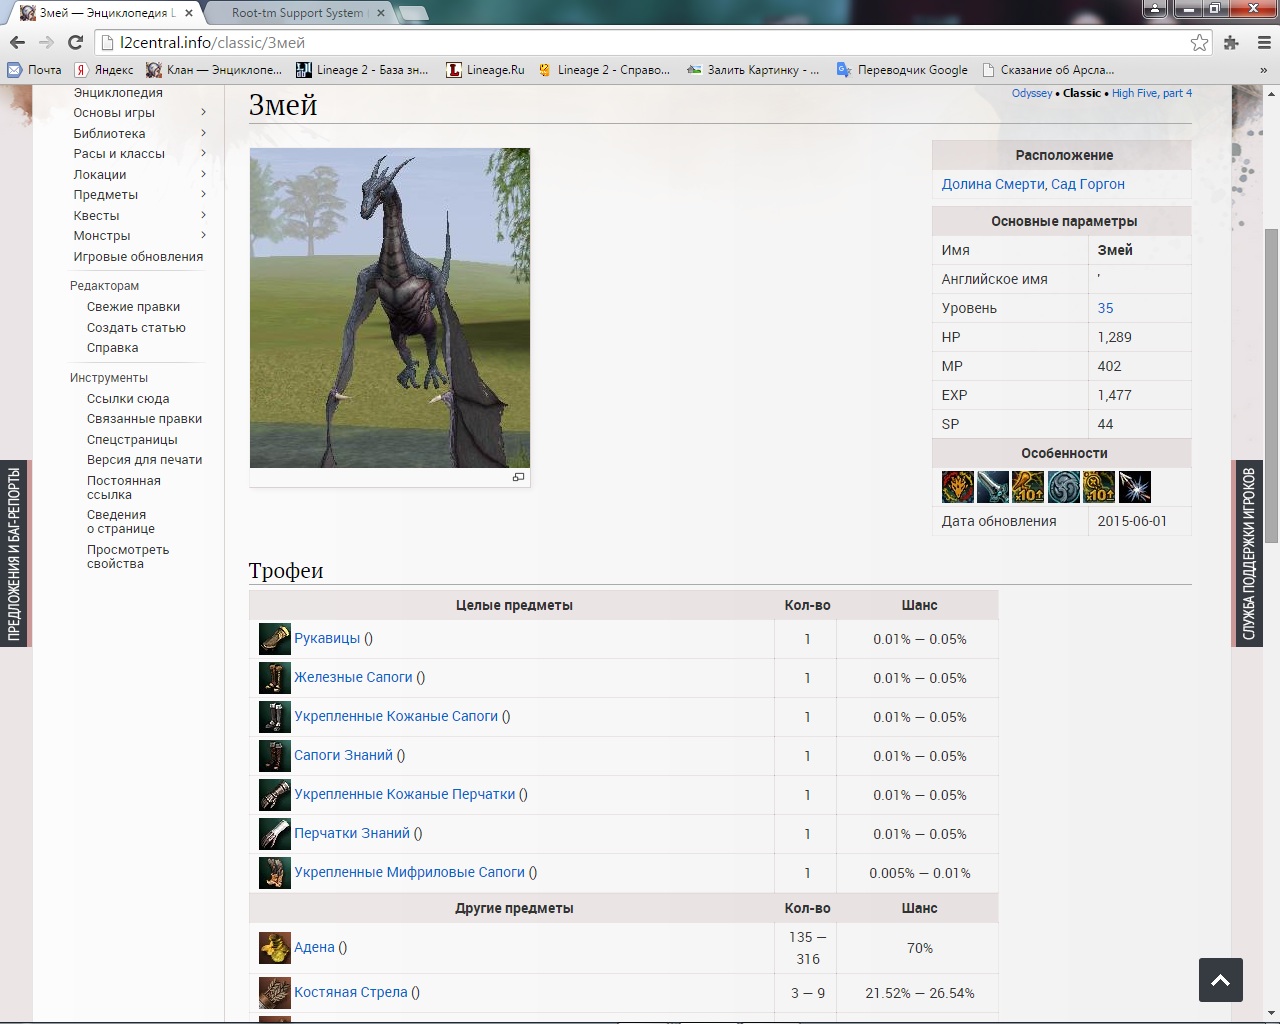
Task: Open the Переводчик Google bookmark
Action: pos(902,70)
